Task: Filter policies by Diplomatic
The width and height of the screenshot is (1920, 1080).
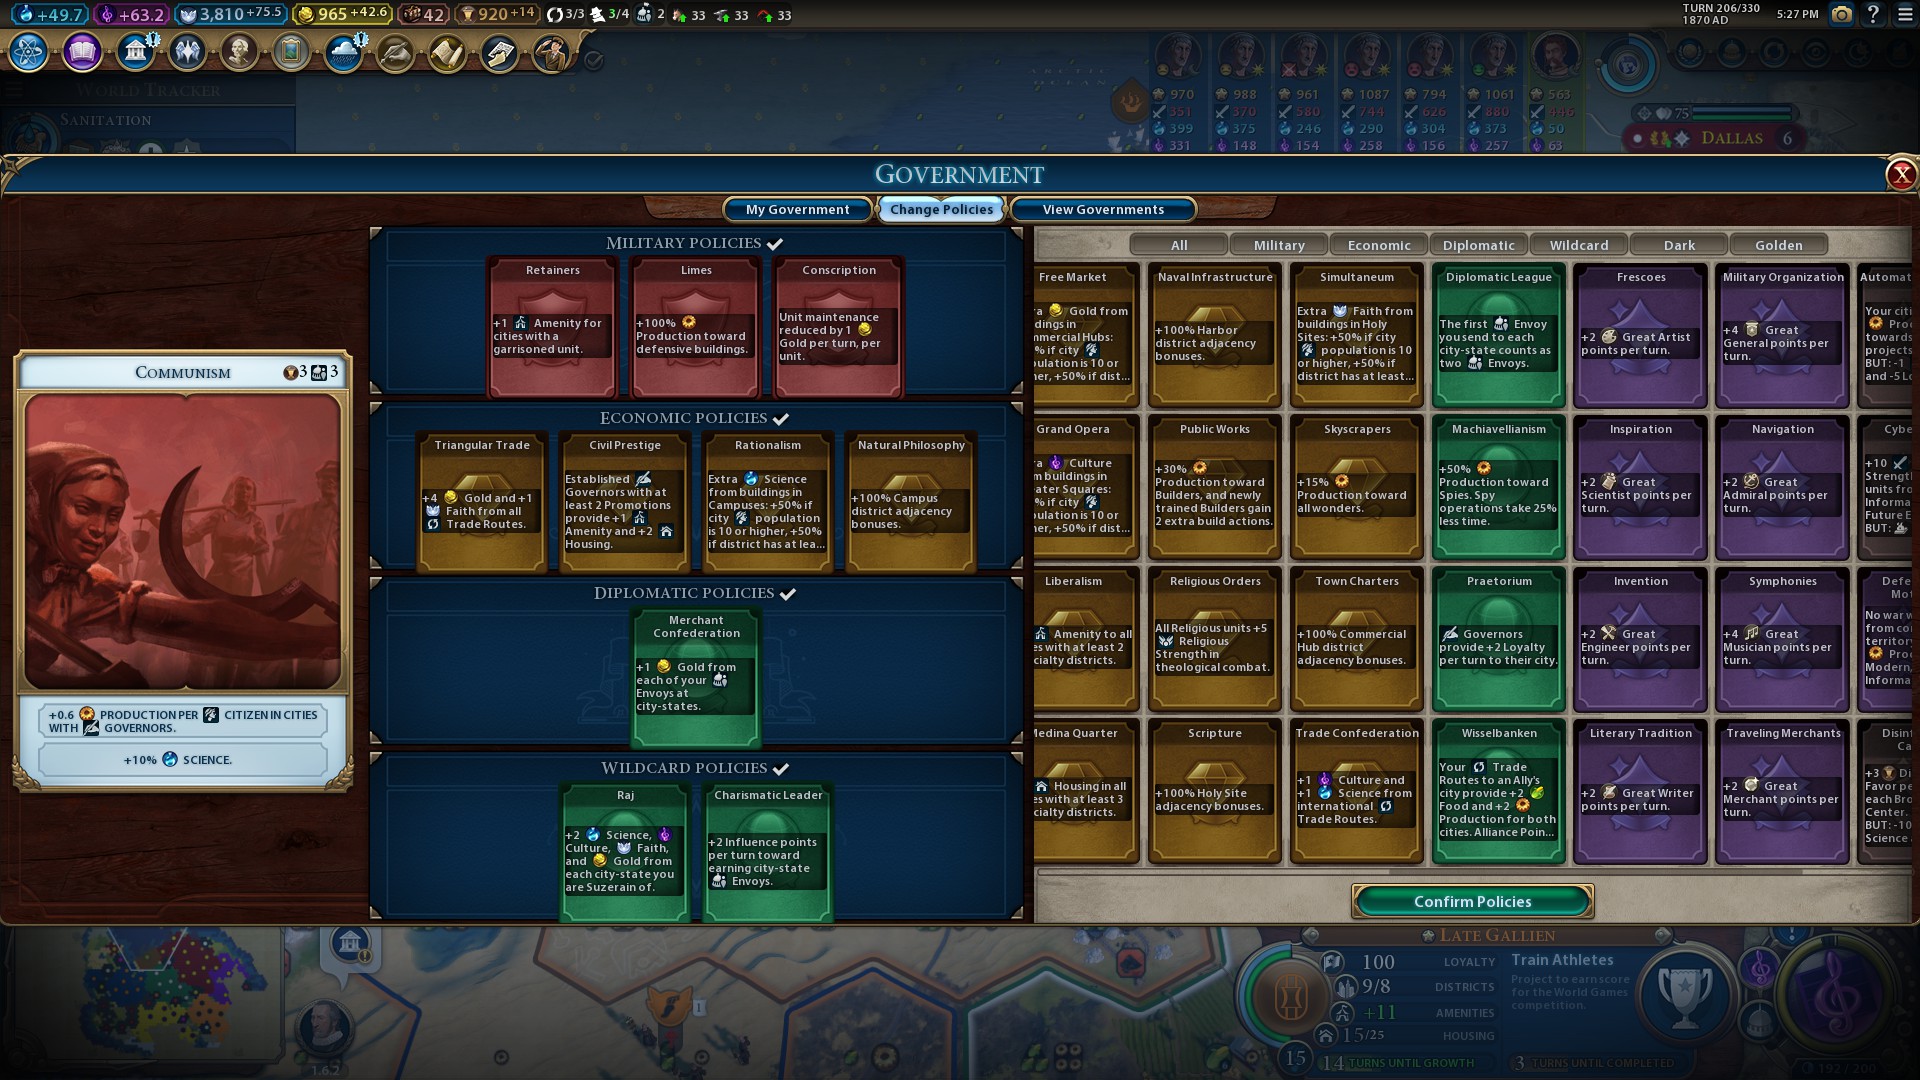Action: click(x=1478, y=245)
